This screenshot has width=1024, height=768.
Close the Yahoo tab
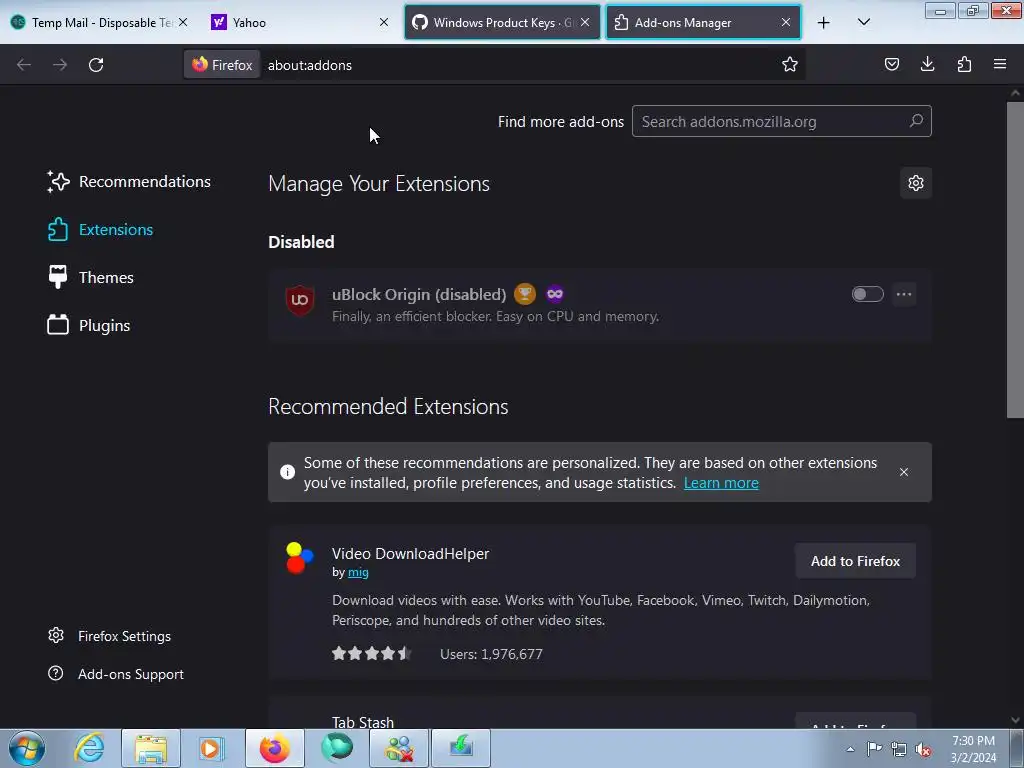[x=384, y=22]
